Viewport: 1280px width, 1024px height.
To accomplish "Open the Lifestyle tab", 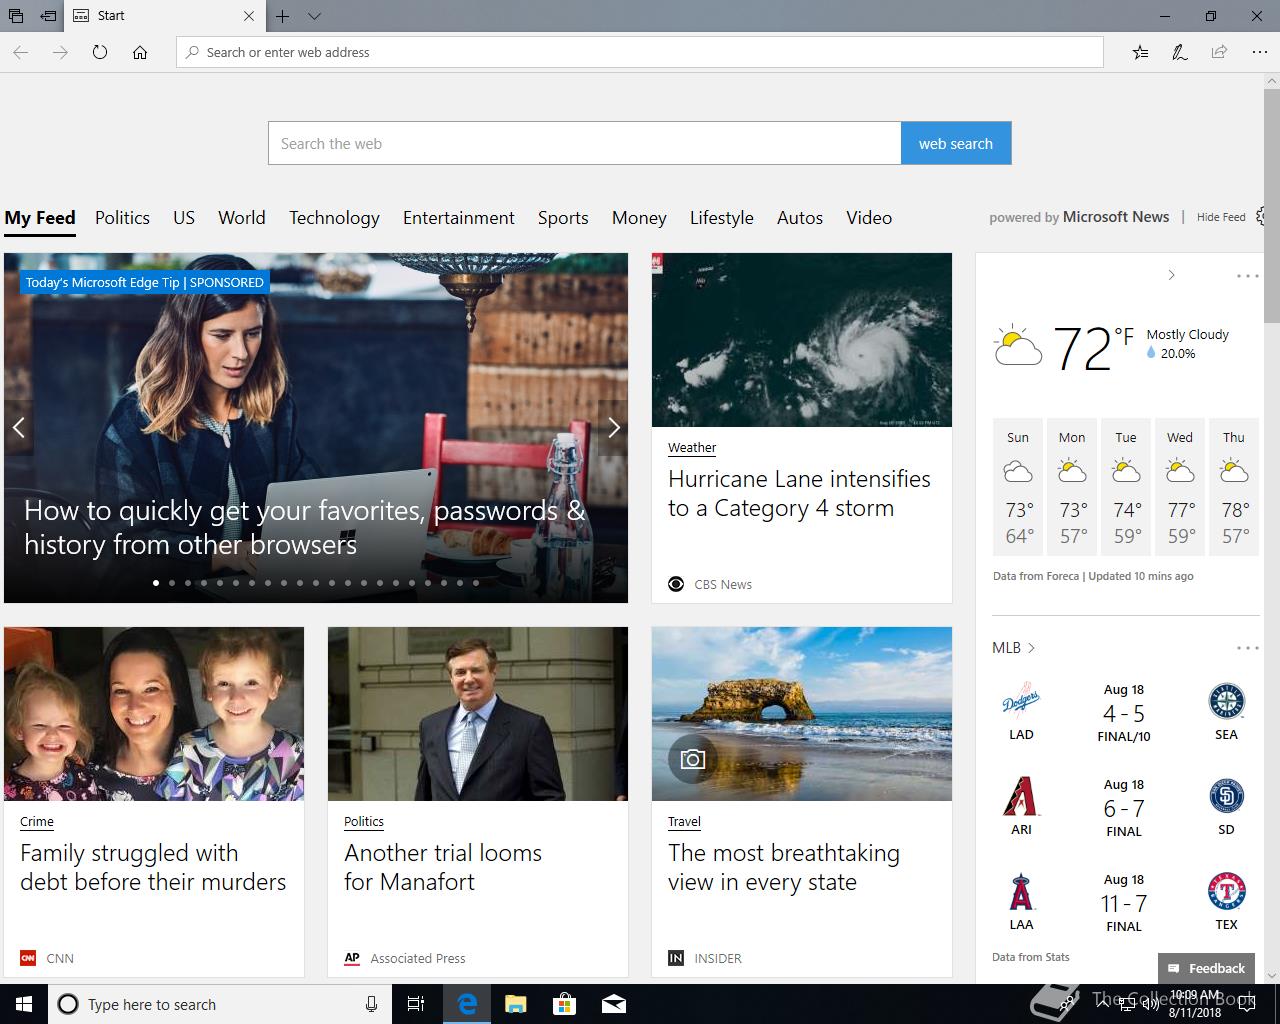I will 722,217.
